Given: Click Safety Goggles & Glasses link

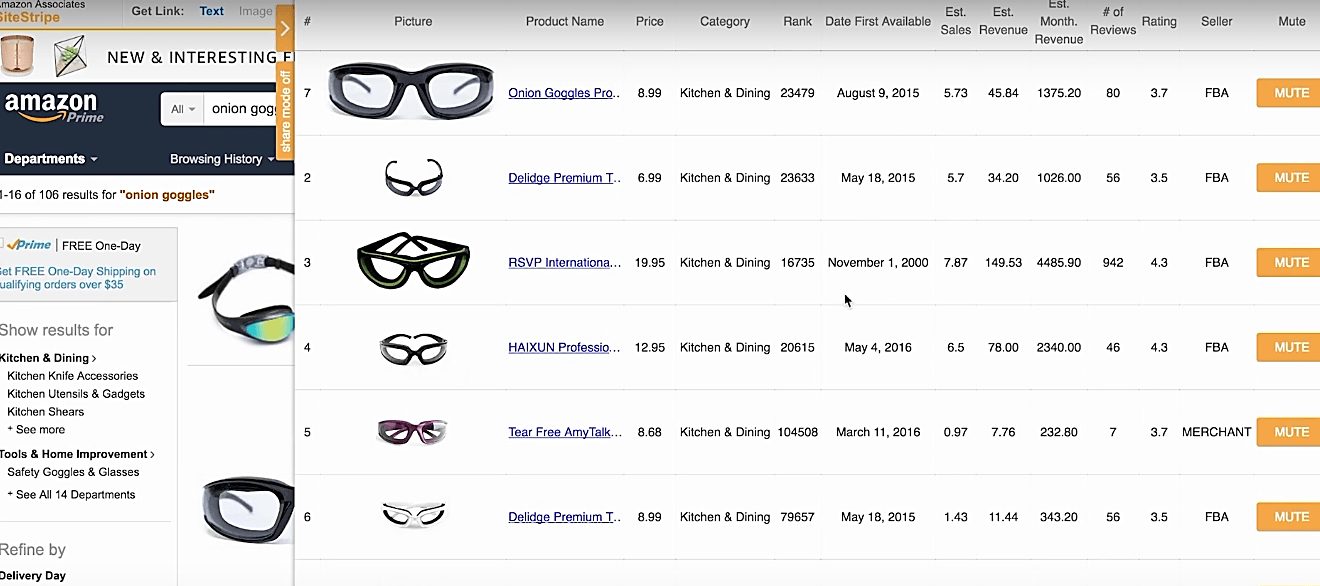Looking at the screenshot, I should 73,472.
